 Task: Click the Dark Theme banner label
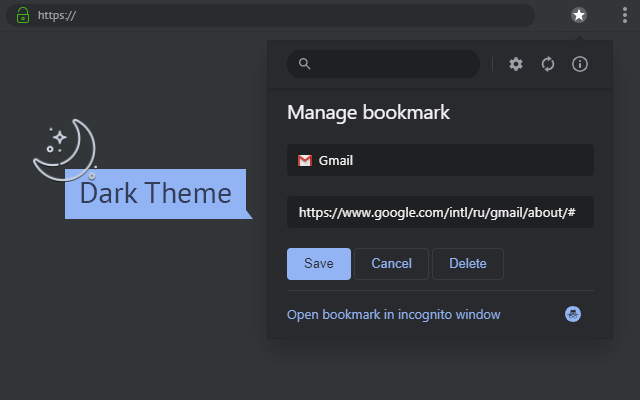click(155, 193)
